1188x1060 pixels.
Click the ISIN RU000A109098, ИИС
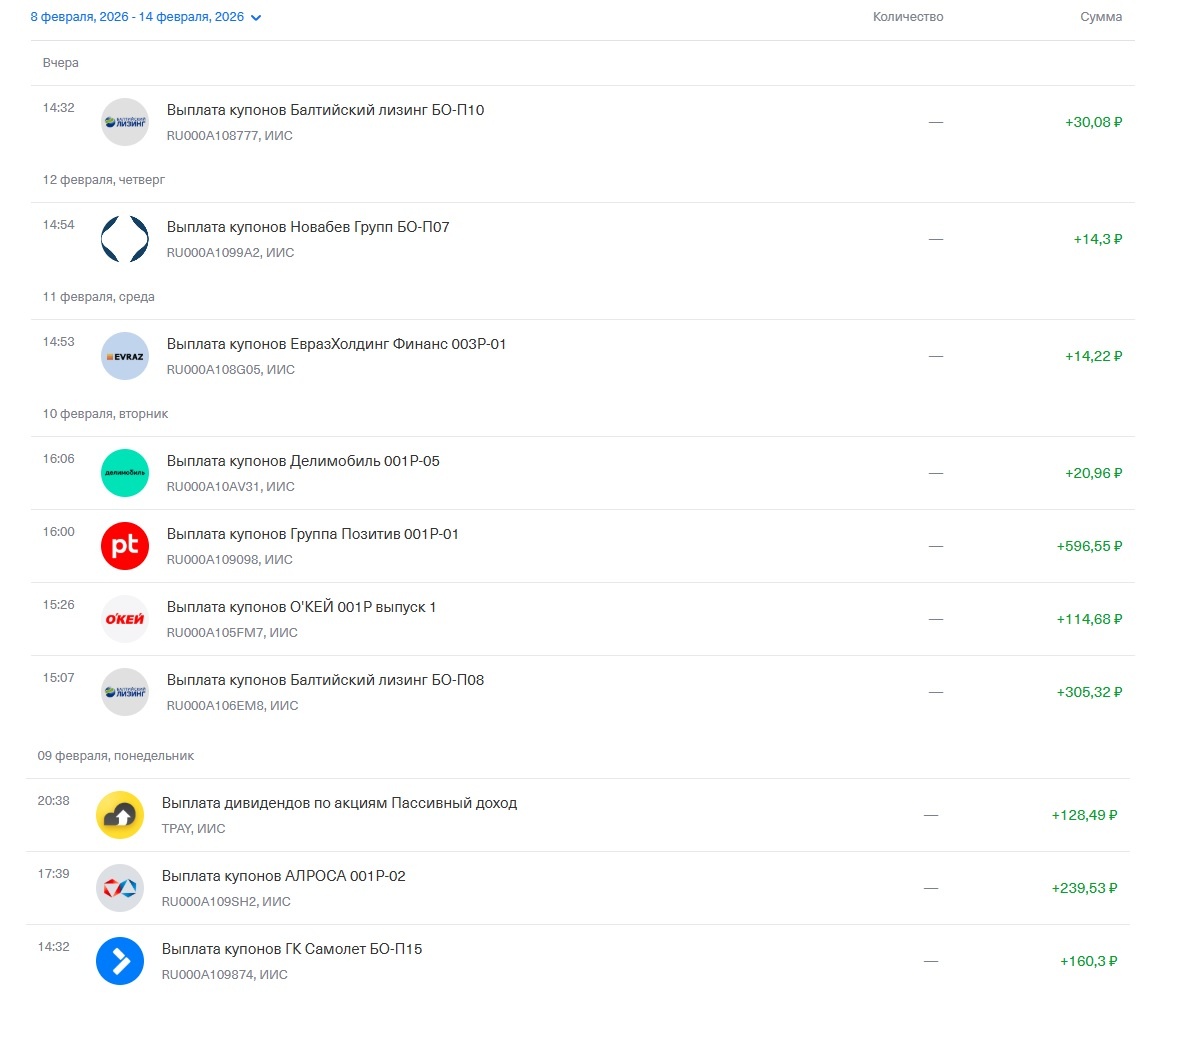point(230,559)
